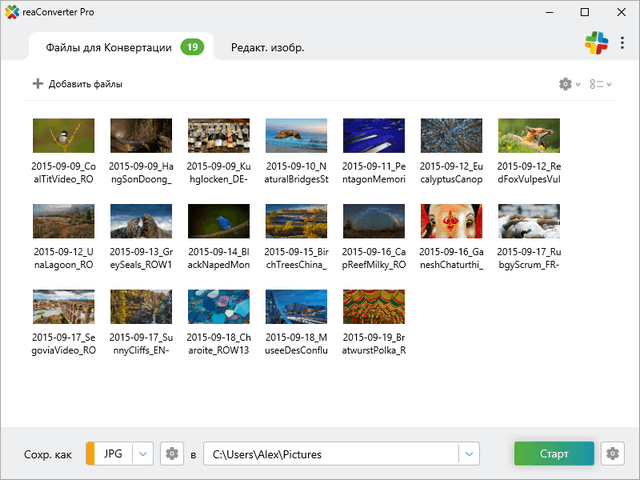Click reaConverter Pro title bar app icon
This screenshot has height=480, width=640.
click(12, 12)
